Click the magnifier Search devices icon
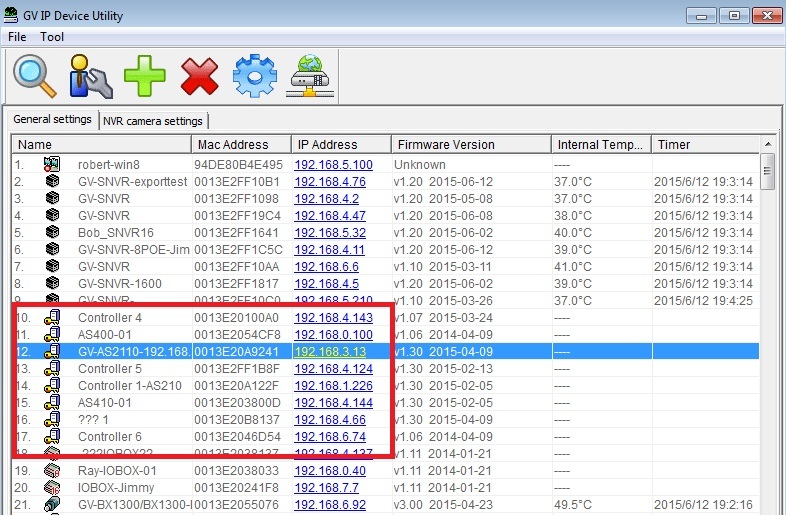 [x=35, y=76]
